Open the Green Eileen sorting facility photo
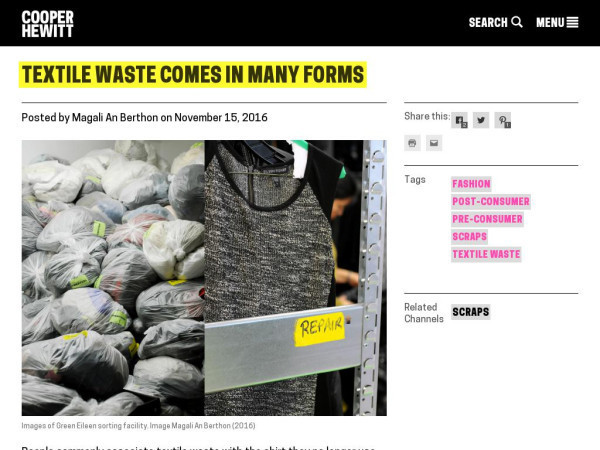The height and width of the screenshot is (450, 600). 204,278
